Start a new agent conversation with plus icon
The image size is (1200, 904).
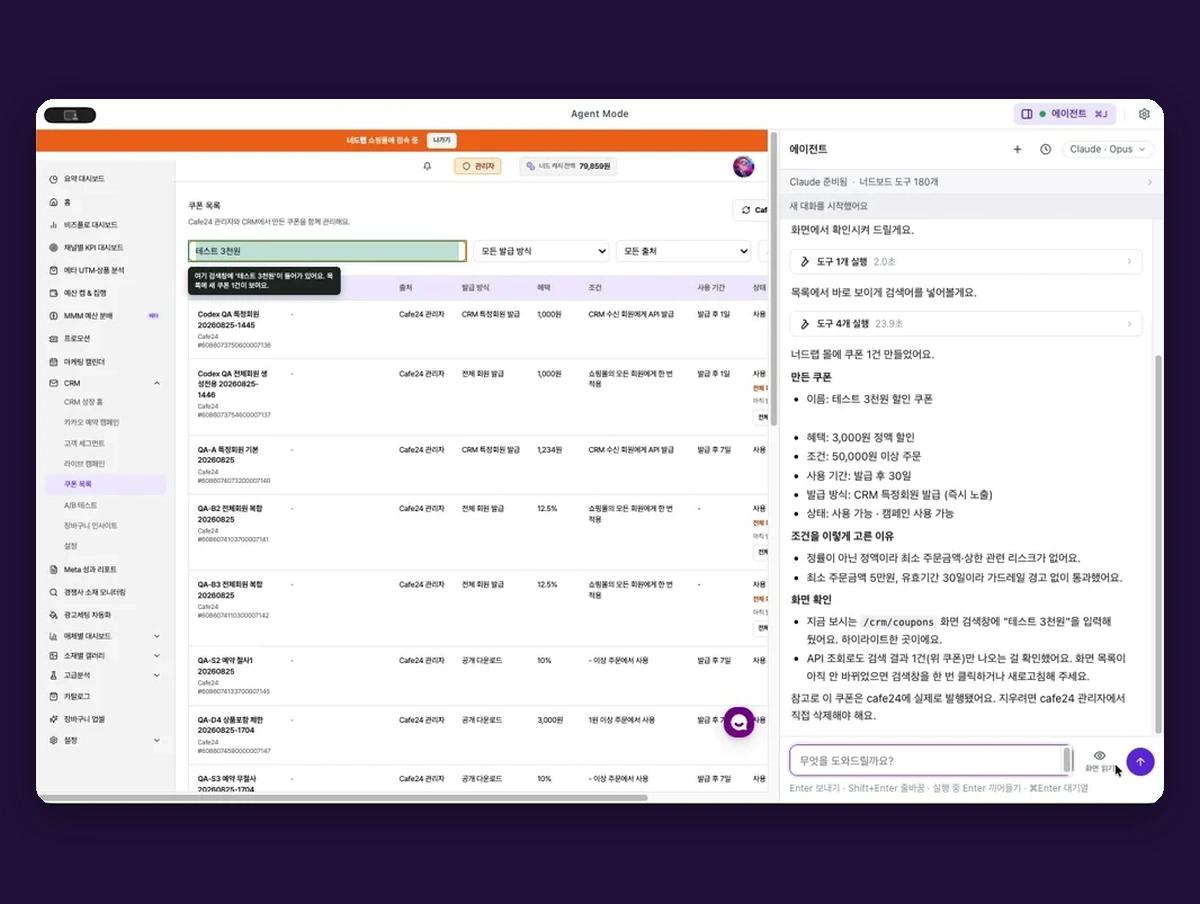coord(1017,149)
